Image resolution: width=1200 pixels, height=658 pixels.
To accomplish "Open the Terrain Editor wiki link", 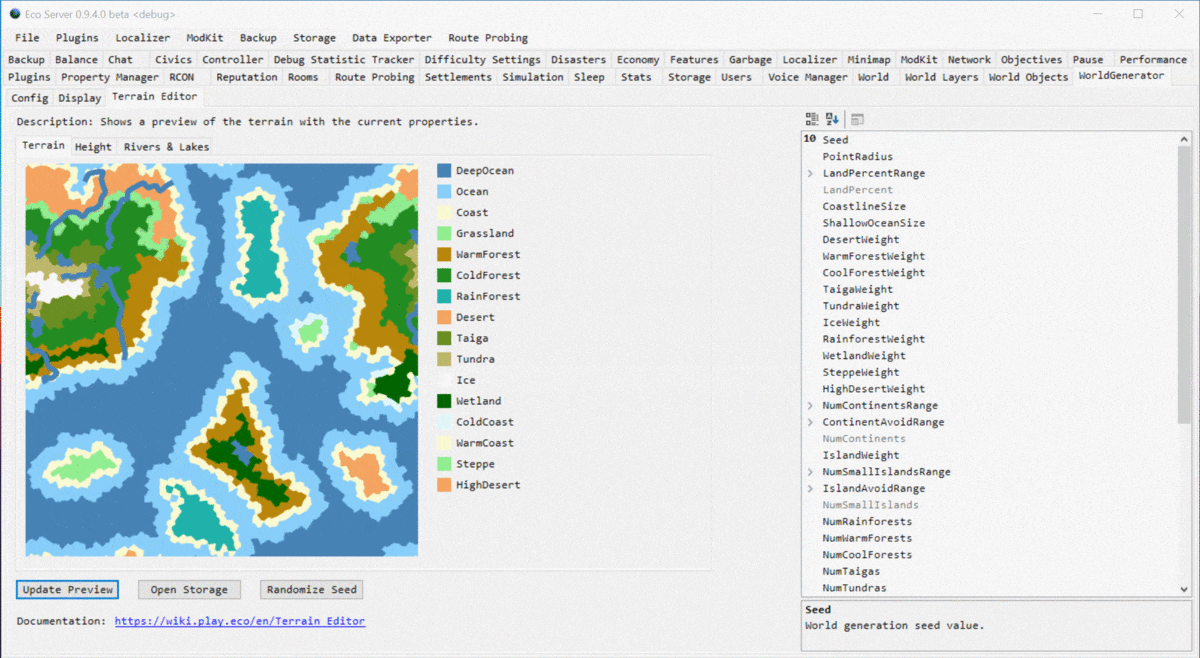I will tap(239, 621).
